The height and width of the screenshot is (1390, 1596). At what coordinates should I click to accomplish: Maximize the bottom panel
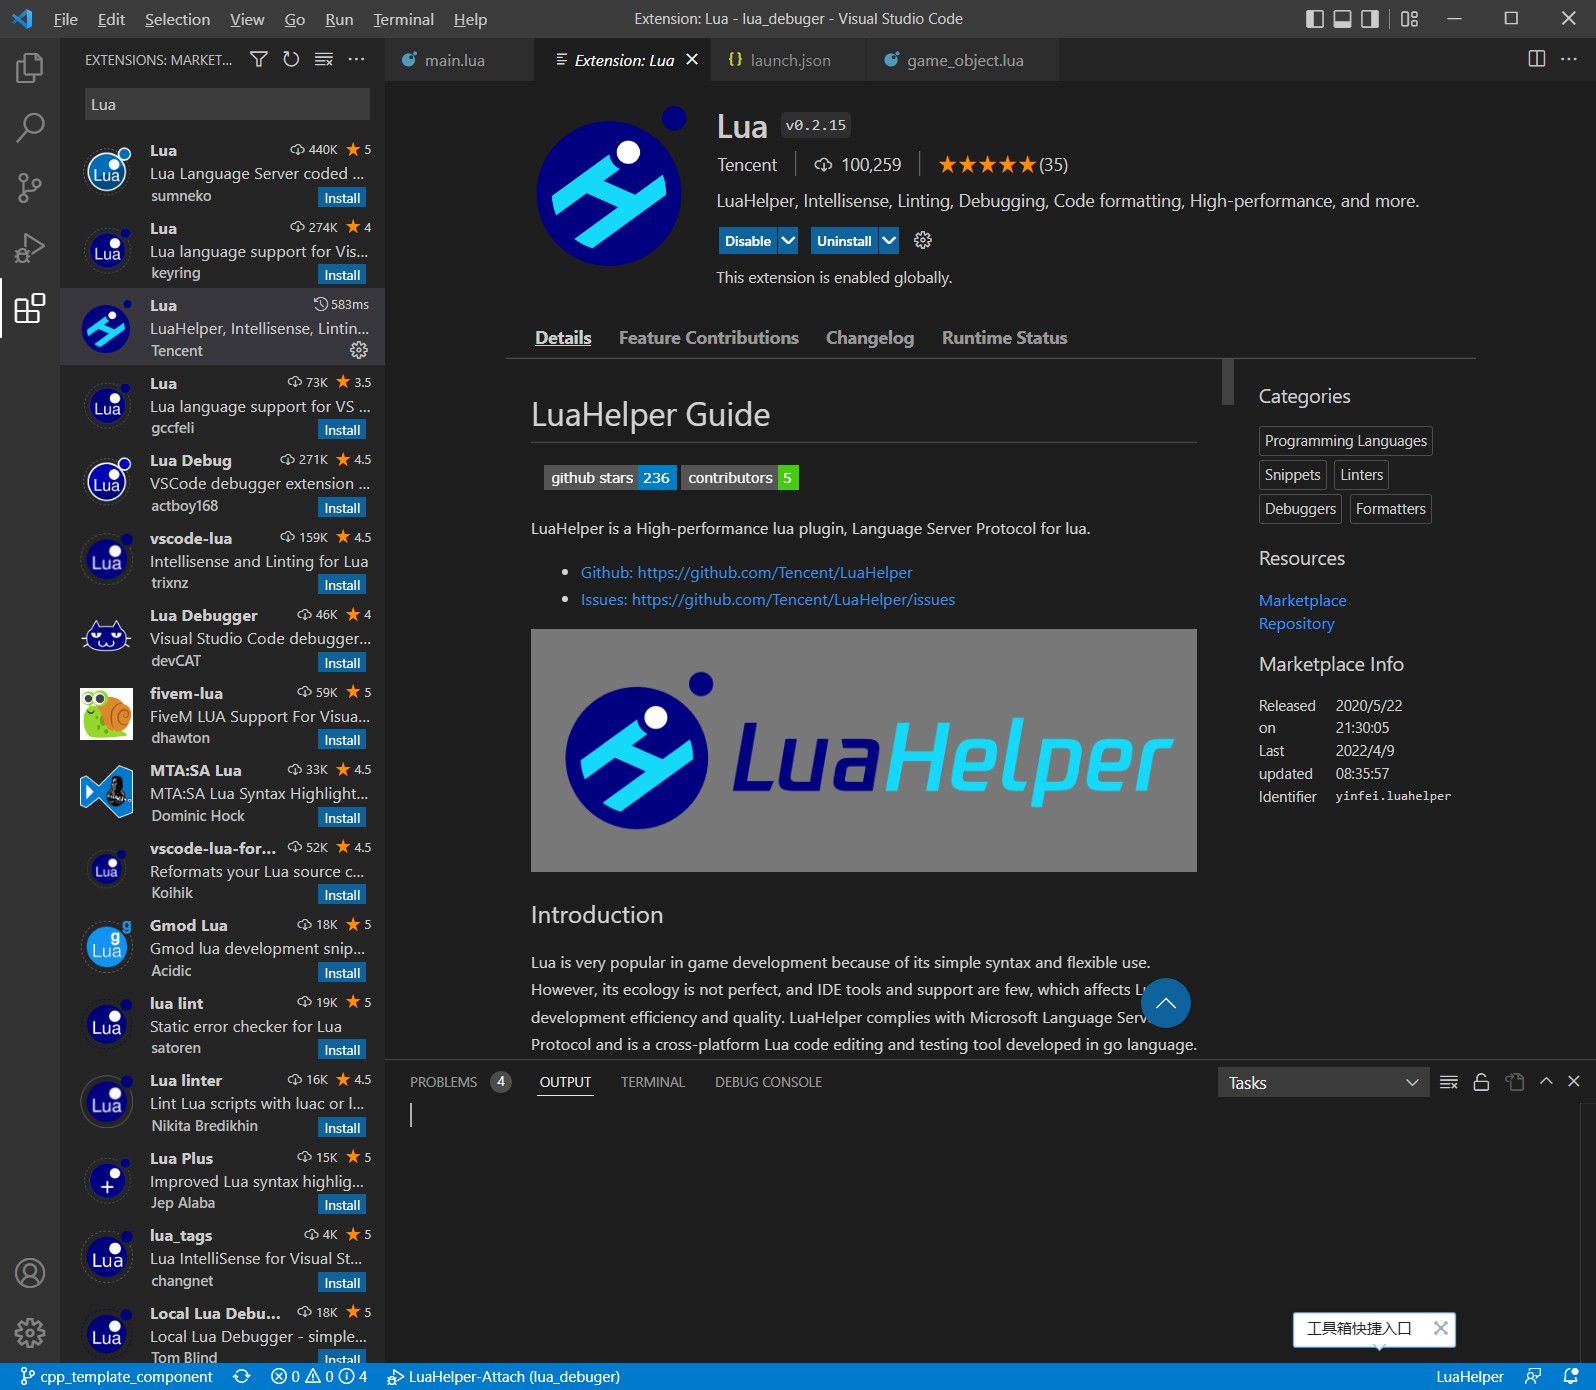1546,1081
